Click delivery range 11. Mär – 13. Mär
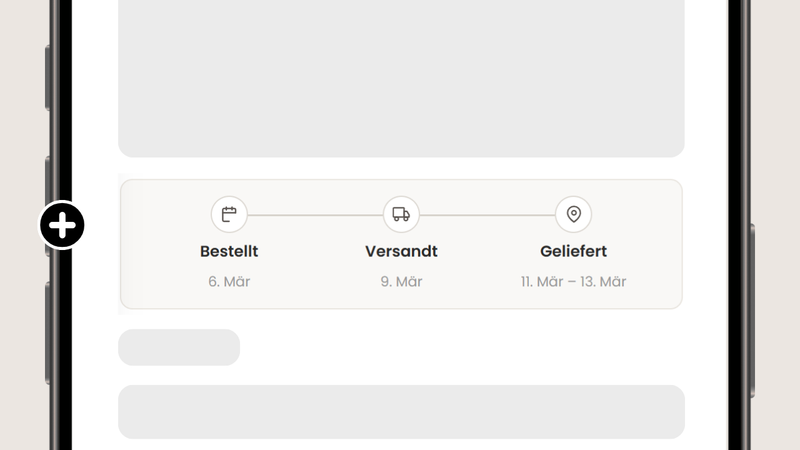Image resolution: width=800 pixels, height=450 pixels. point(573,282)
